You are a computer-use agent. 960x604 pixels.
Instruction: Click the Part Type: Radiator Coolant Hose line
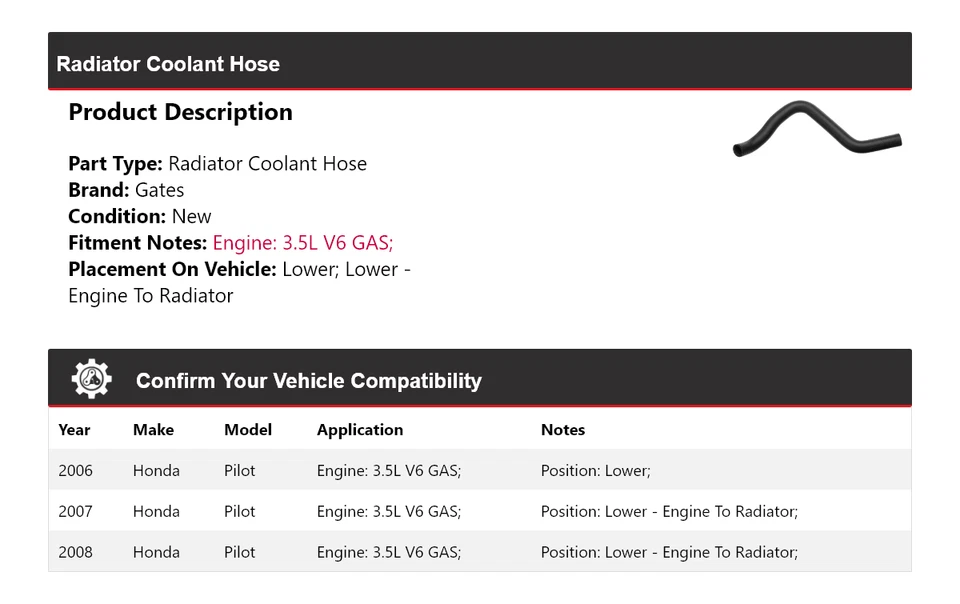pyautogui.click(x=217, y=164)
